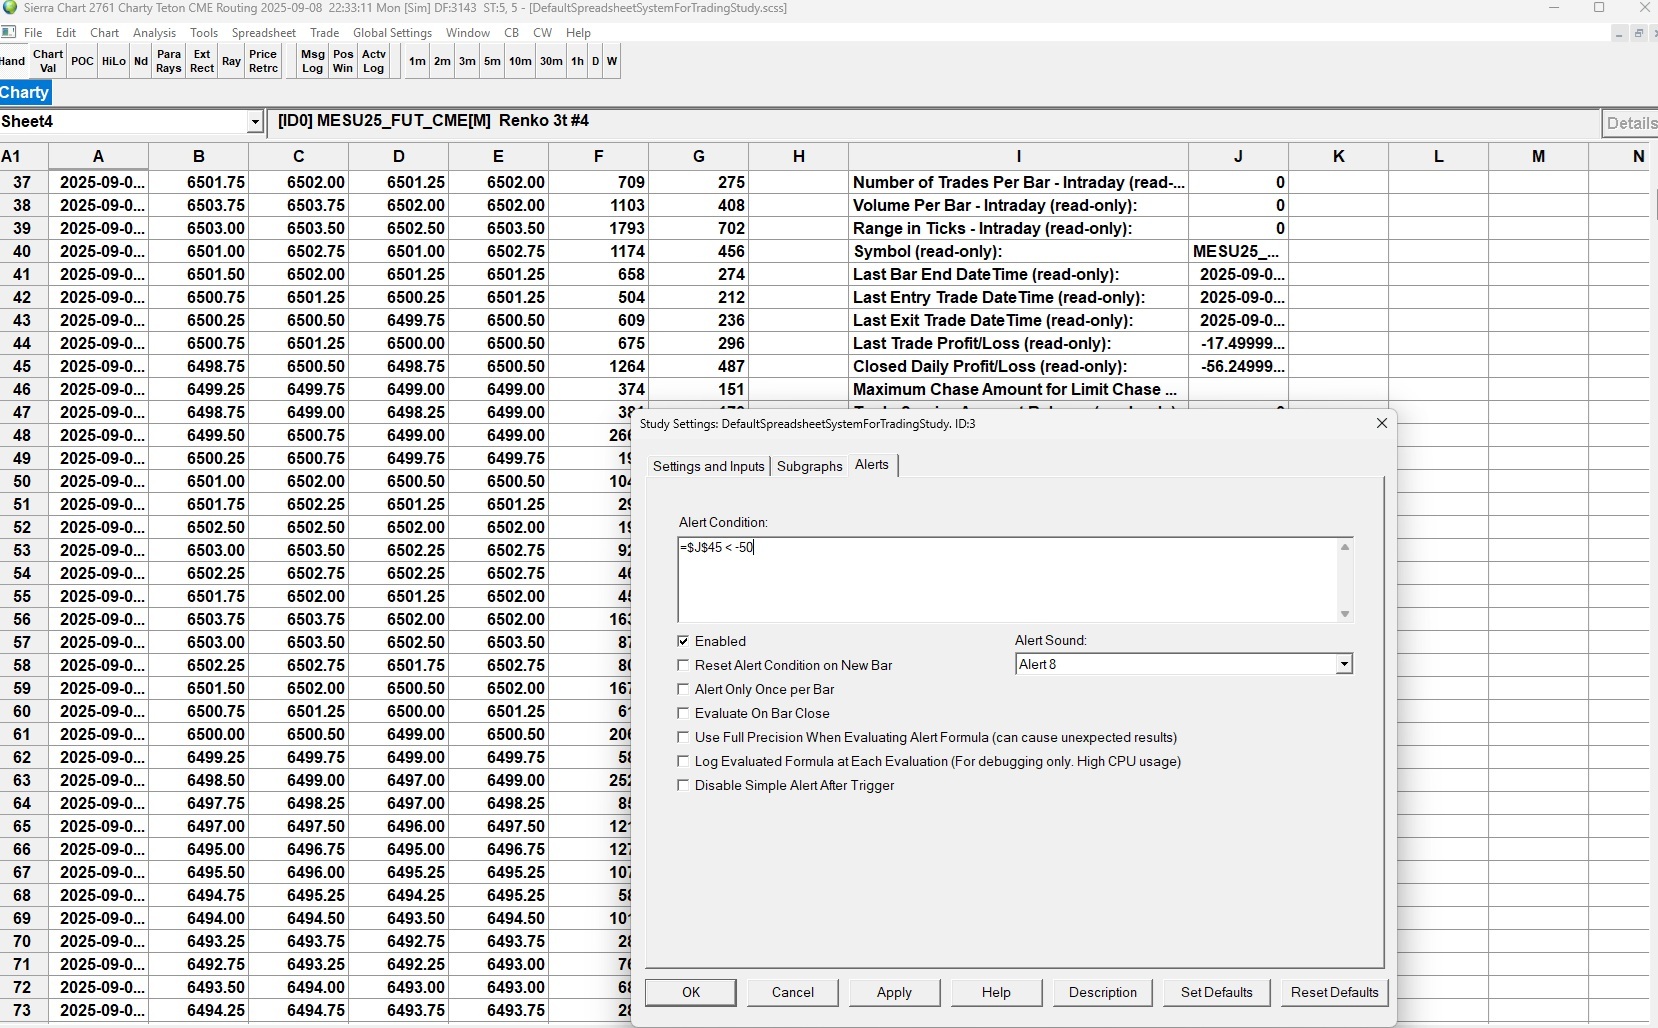Switch to the Subgraphs tab
1658x1028 pixels.
click(809, 466)
